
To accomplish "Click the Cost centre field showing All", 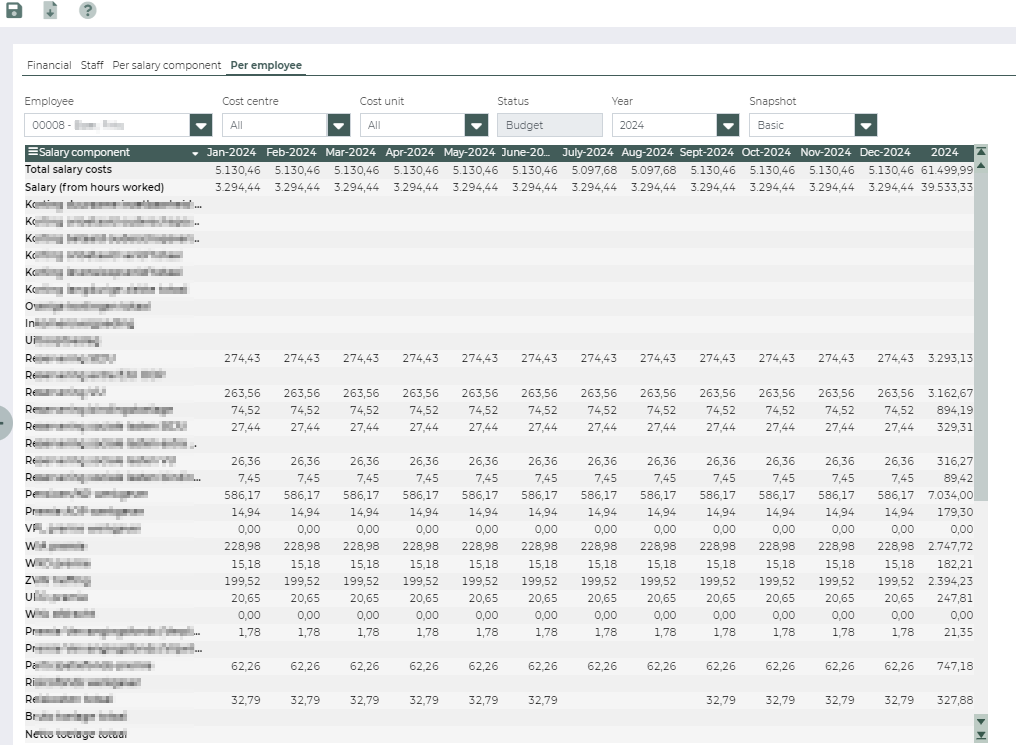I will click(275, 125).
